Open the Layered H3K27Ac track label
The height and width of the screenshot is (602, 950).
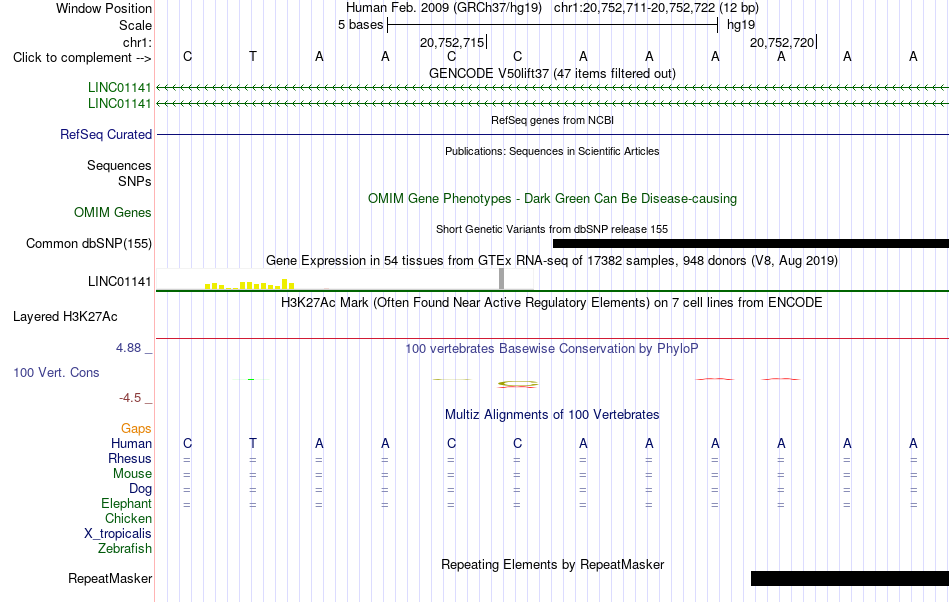coord(65,317)
